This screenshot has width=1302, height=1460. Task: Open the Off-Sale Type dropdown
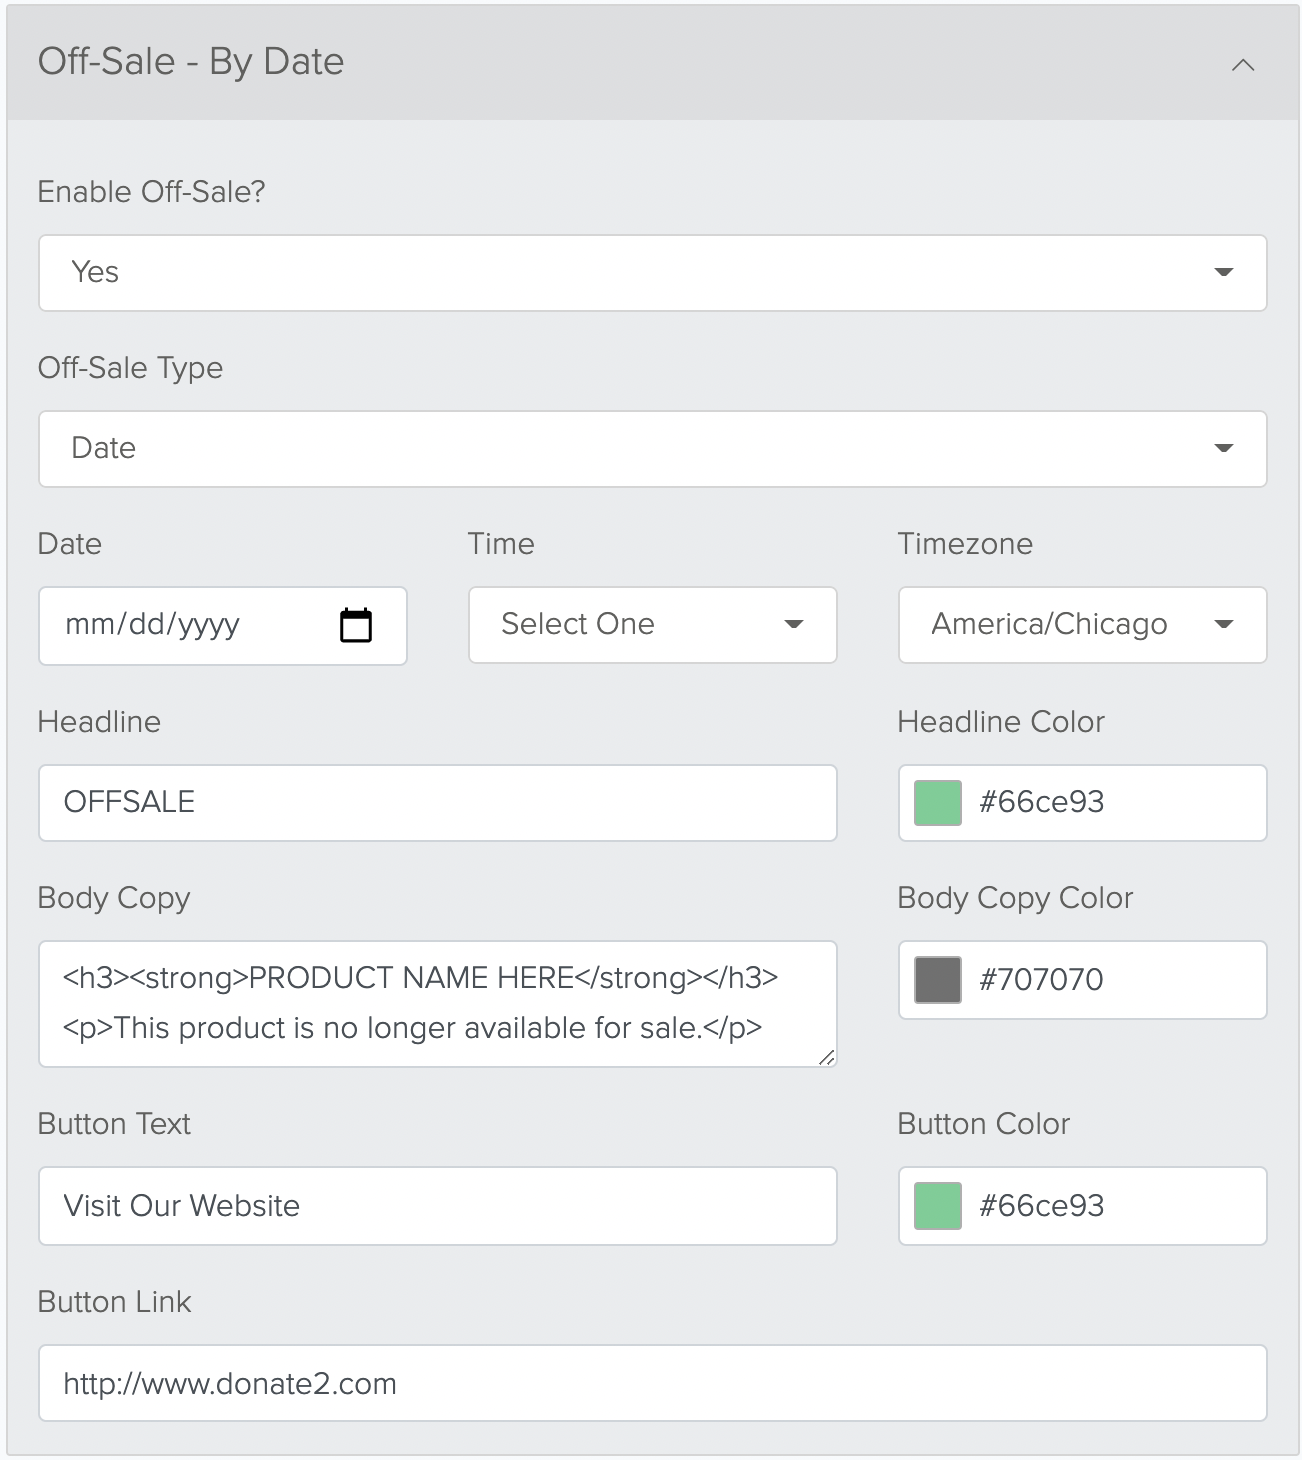point(652,449)
